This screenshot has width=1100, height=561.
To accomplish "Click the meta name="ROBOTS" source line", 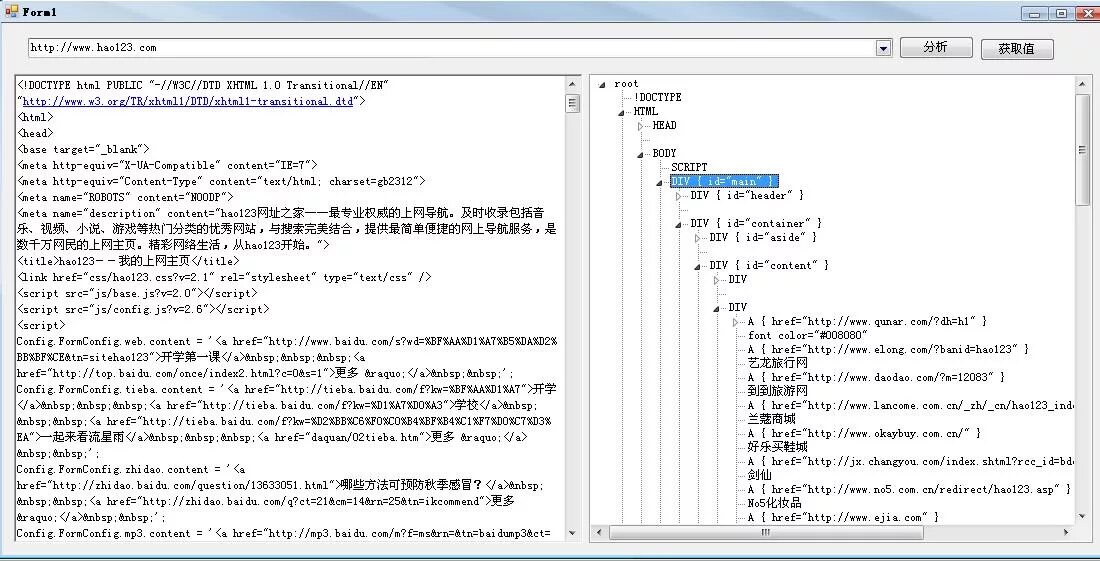I will pos(125,197).
